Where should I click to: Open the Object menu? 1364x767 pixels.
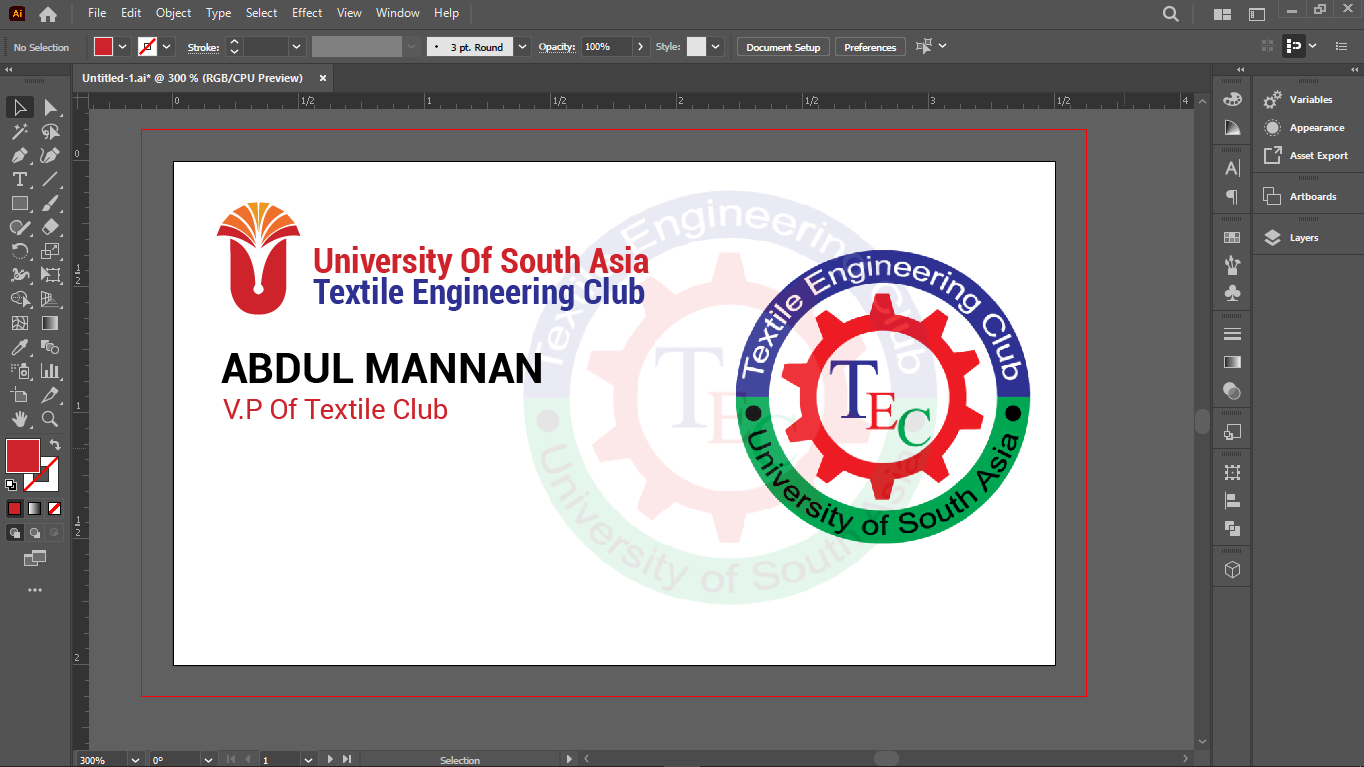click(173, 13)
